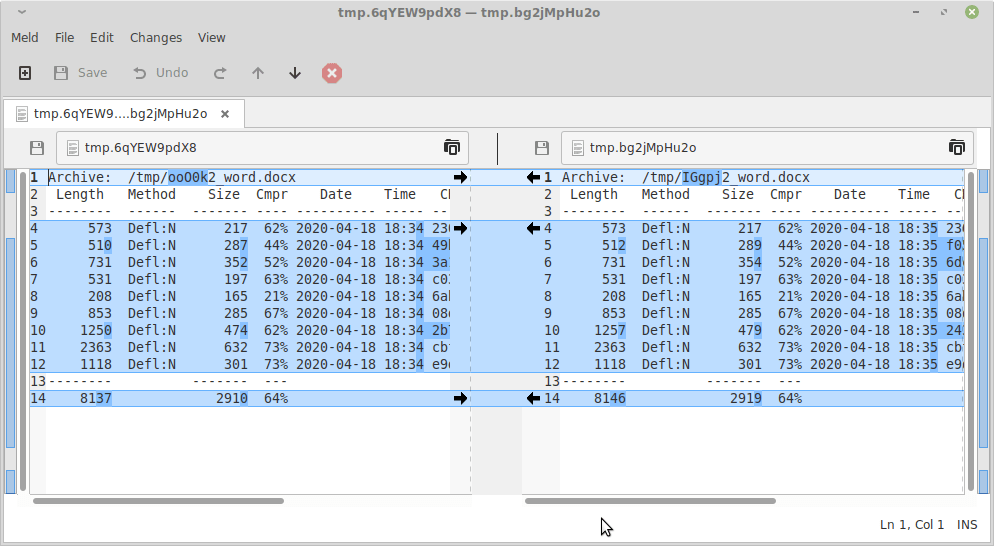
Task: Click the right pane save file icon
Action: (541, 148)
